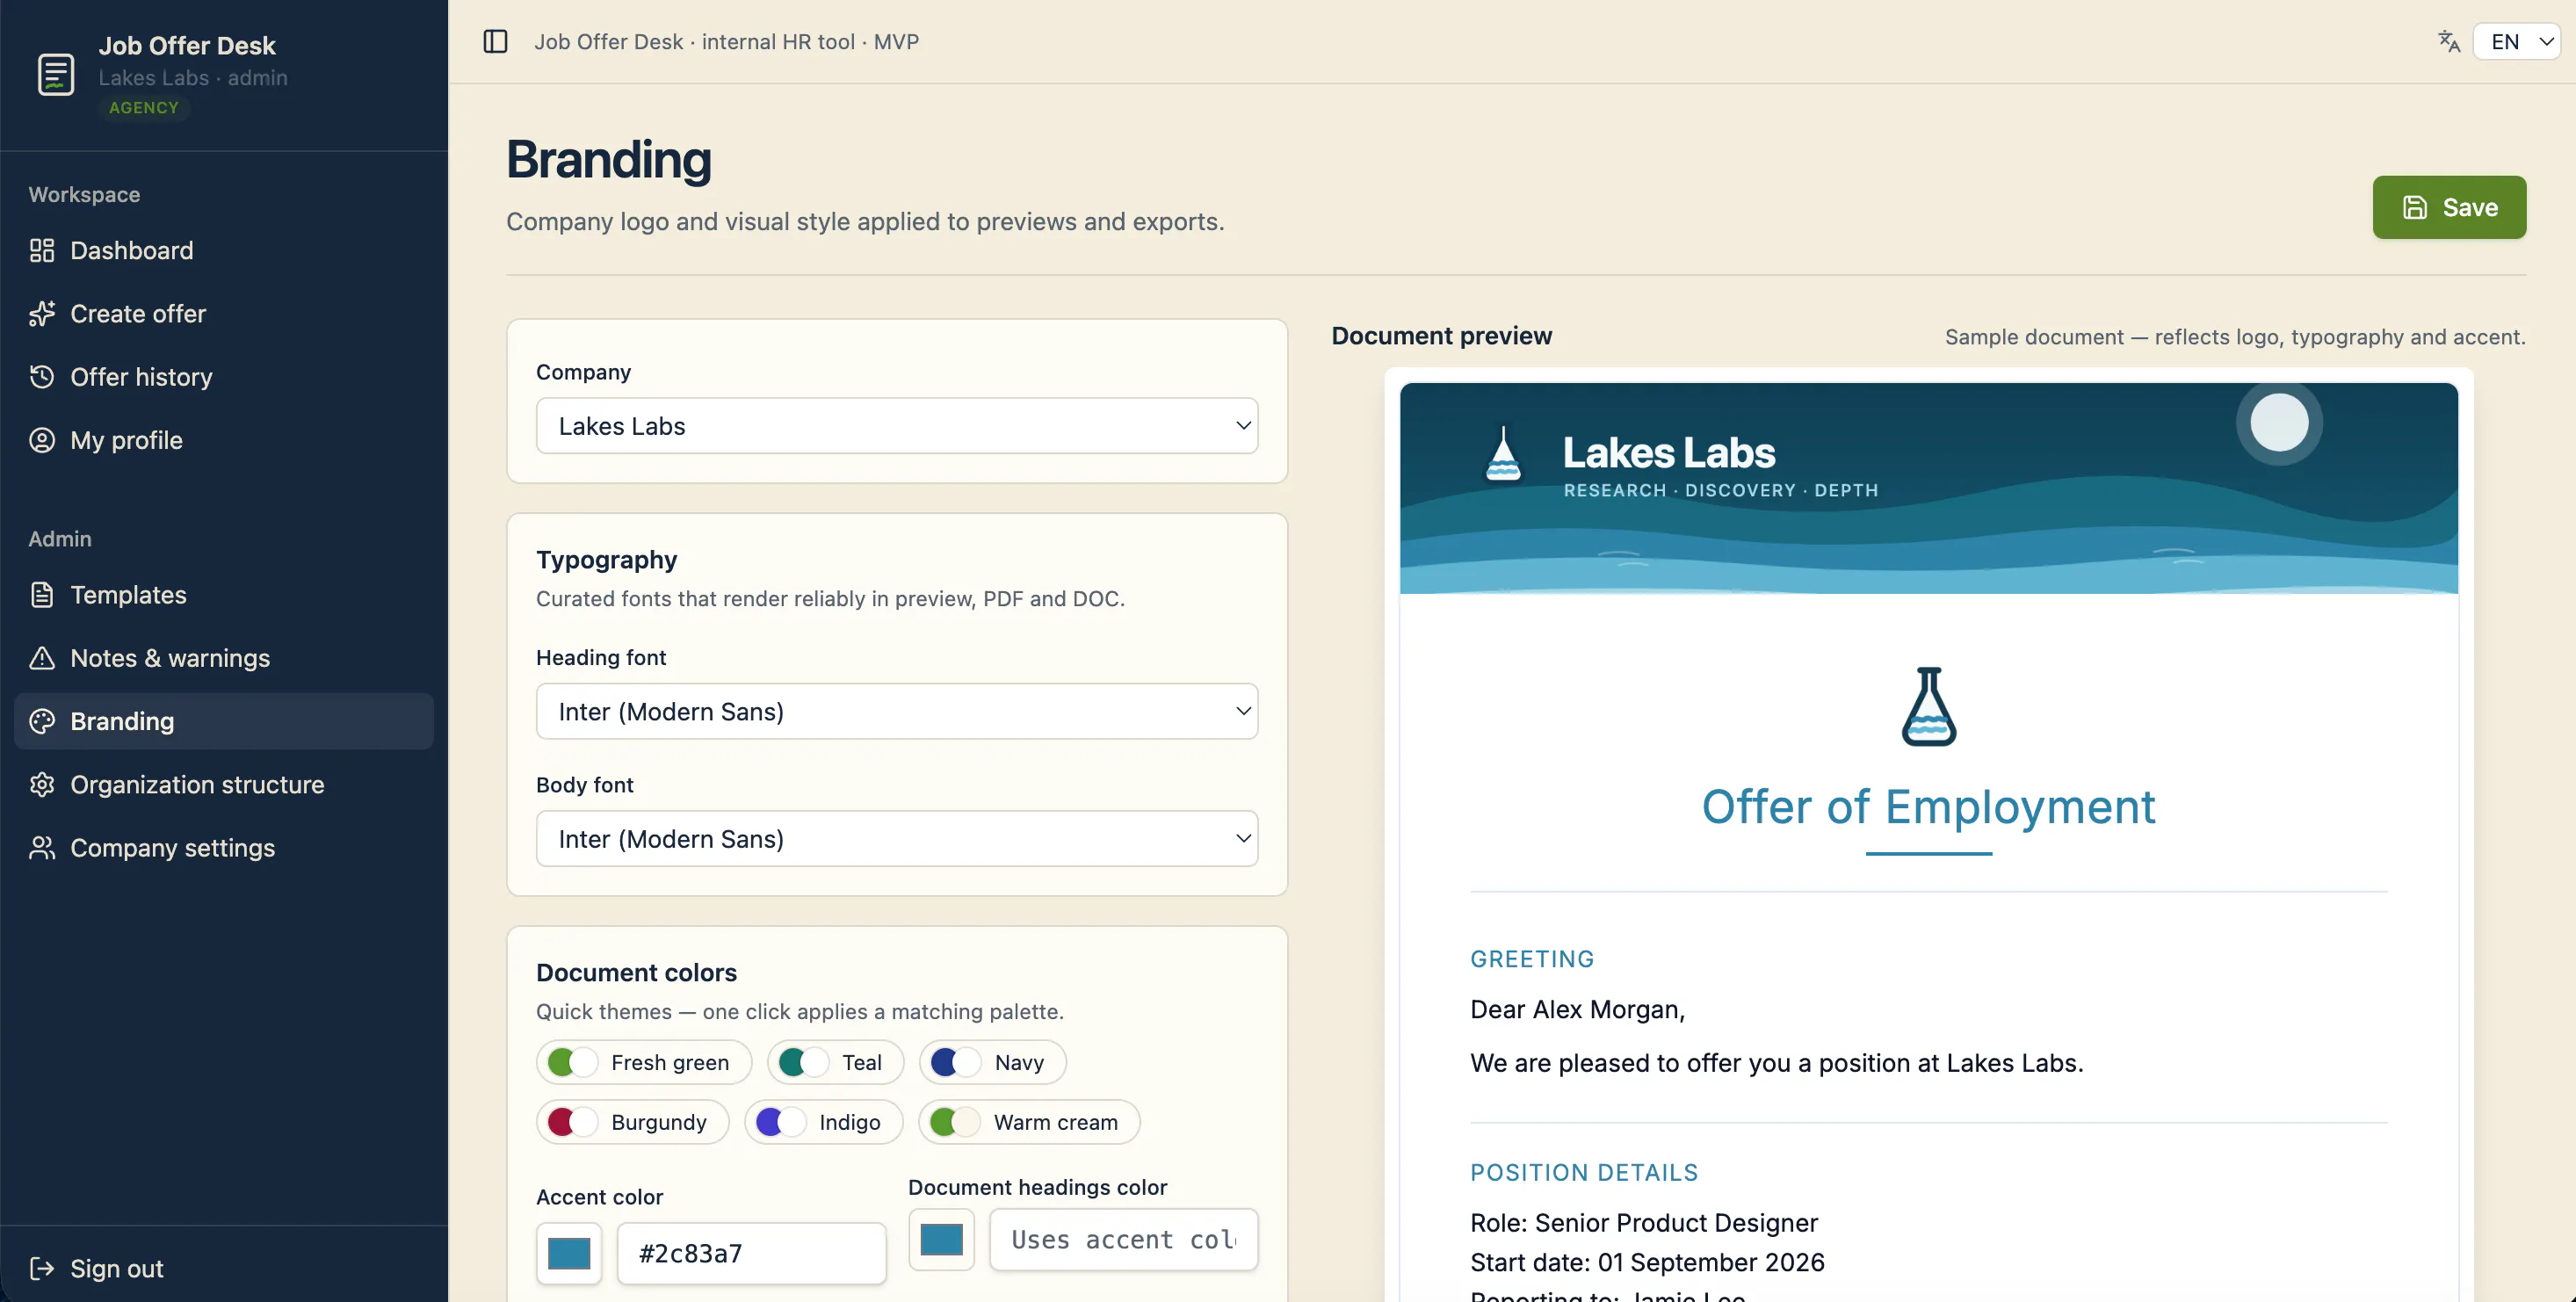
Task: Click the Company settings people icon
Action: click(42, 848)
